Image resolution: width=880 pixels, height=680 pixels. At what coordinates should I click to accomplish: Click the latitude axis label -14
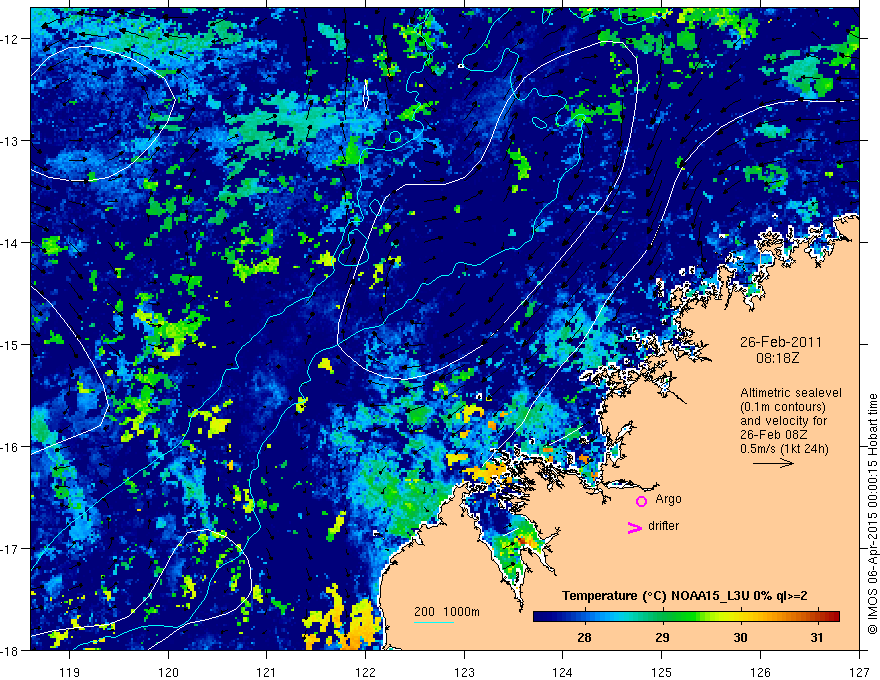(x=11, y=243)
